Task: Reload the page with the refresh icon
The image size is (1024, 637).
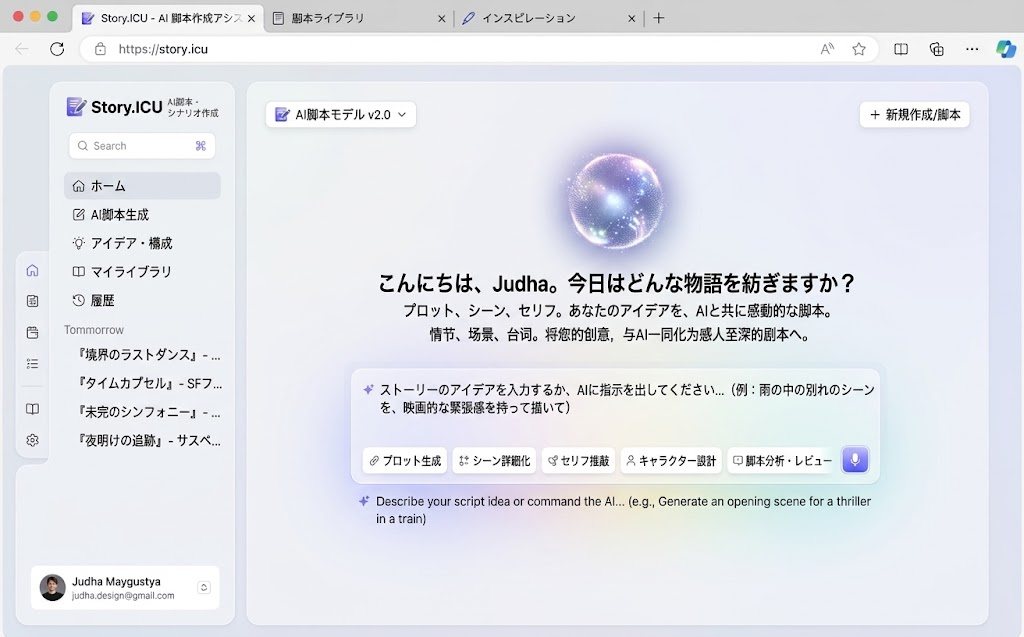Action: point(57,49)
